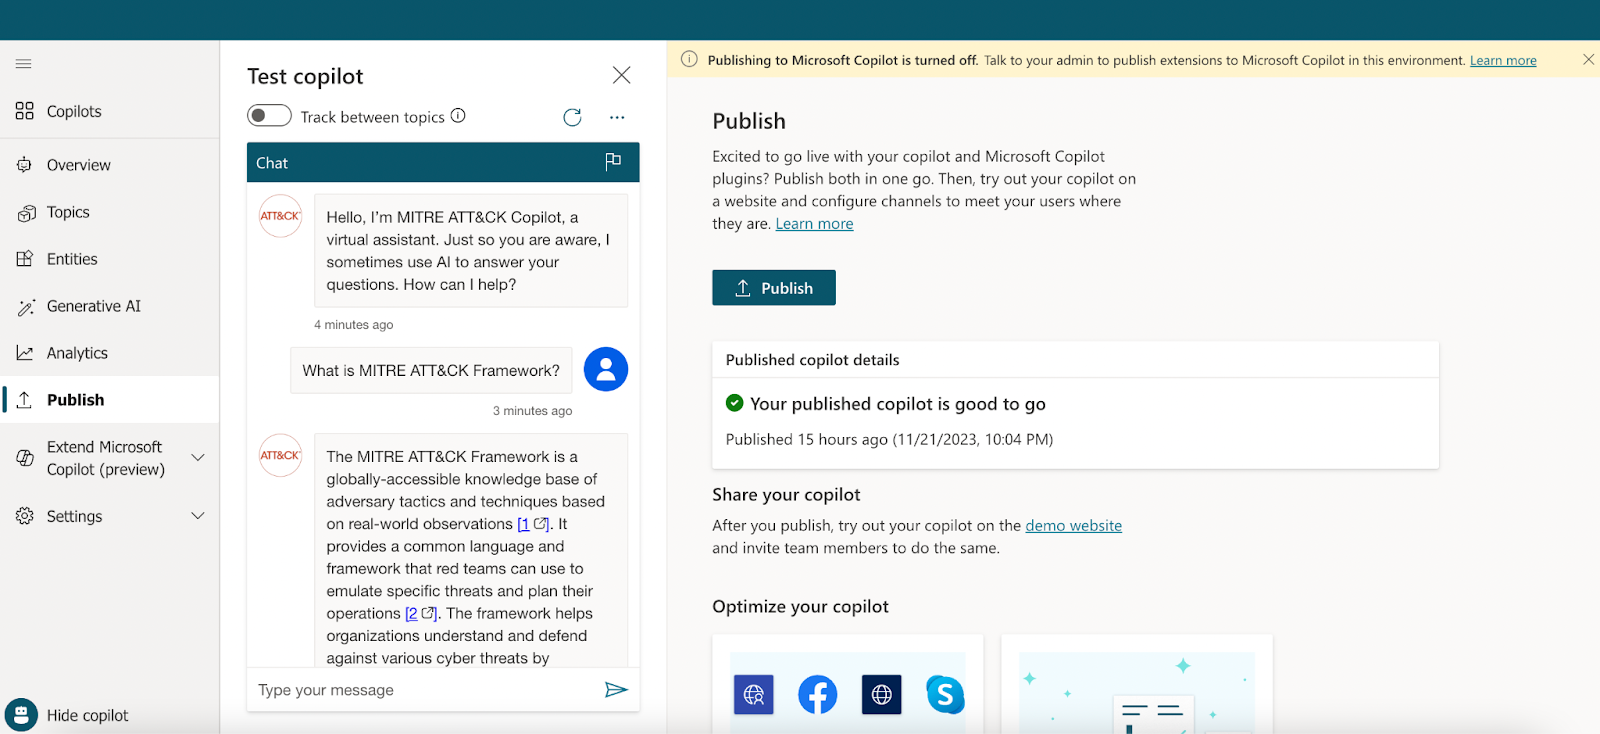Expand Extend Microsoft Copilot (preview) chevron
The height and width of the screenshot is (734, 1600).
click(198, 458)
